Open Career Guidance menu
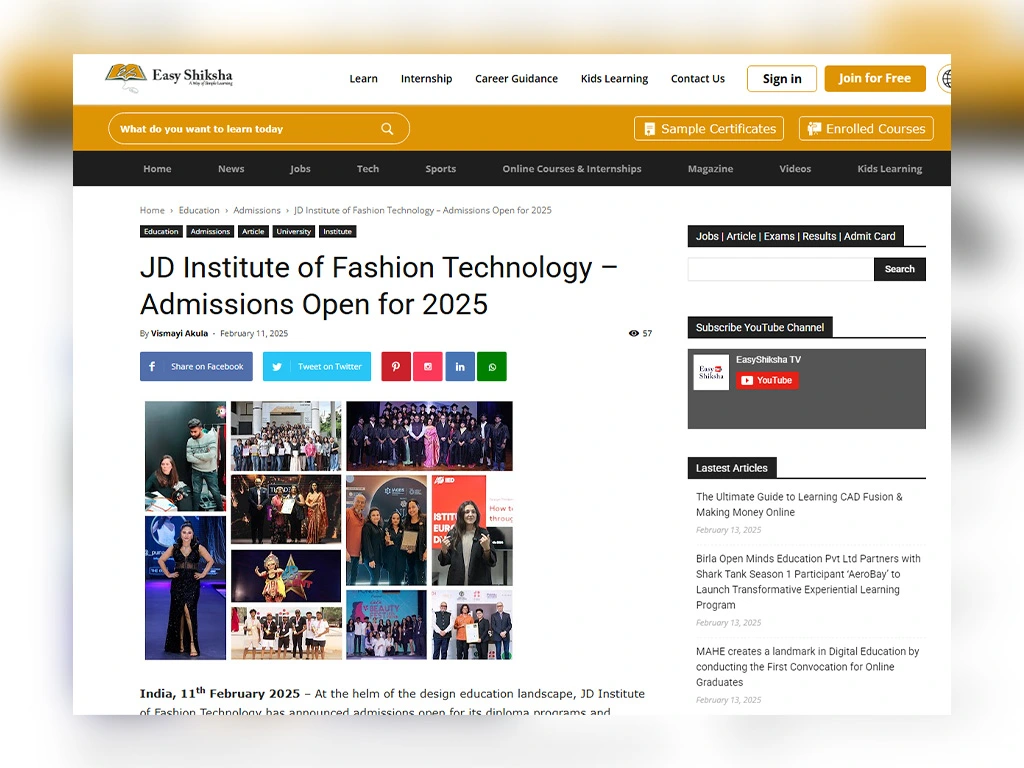This screenshot has width=1024, height=768. [x=516, y=78]
